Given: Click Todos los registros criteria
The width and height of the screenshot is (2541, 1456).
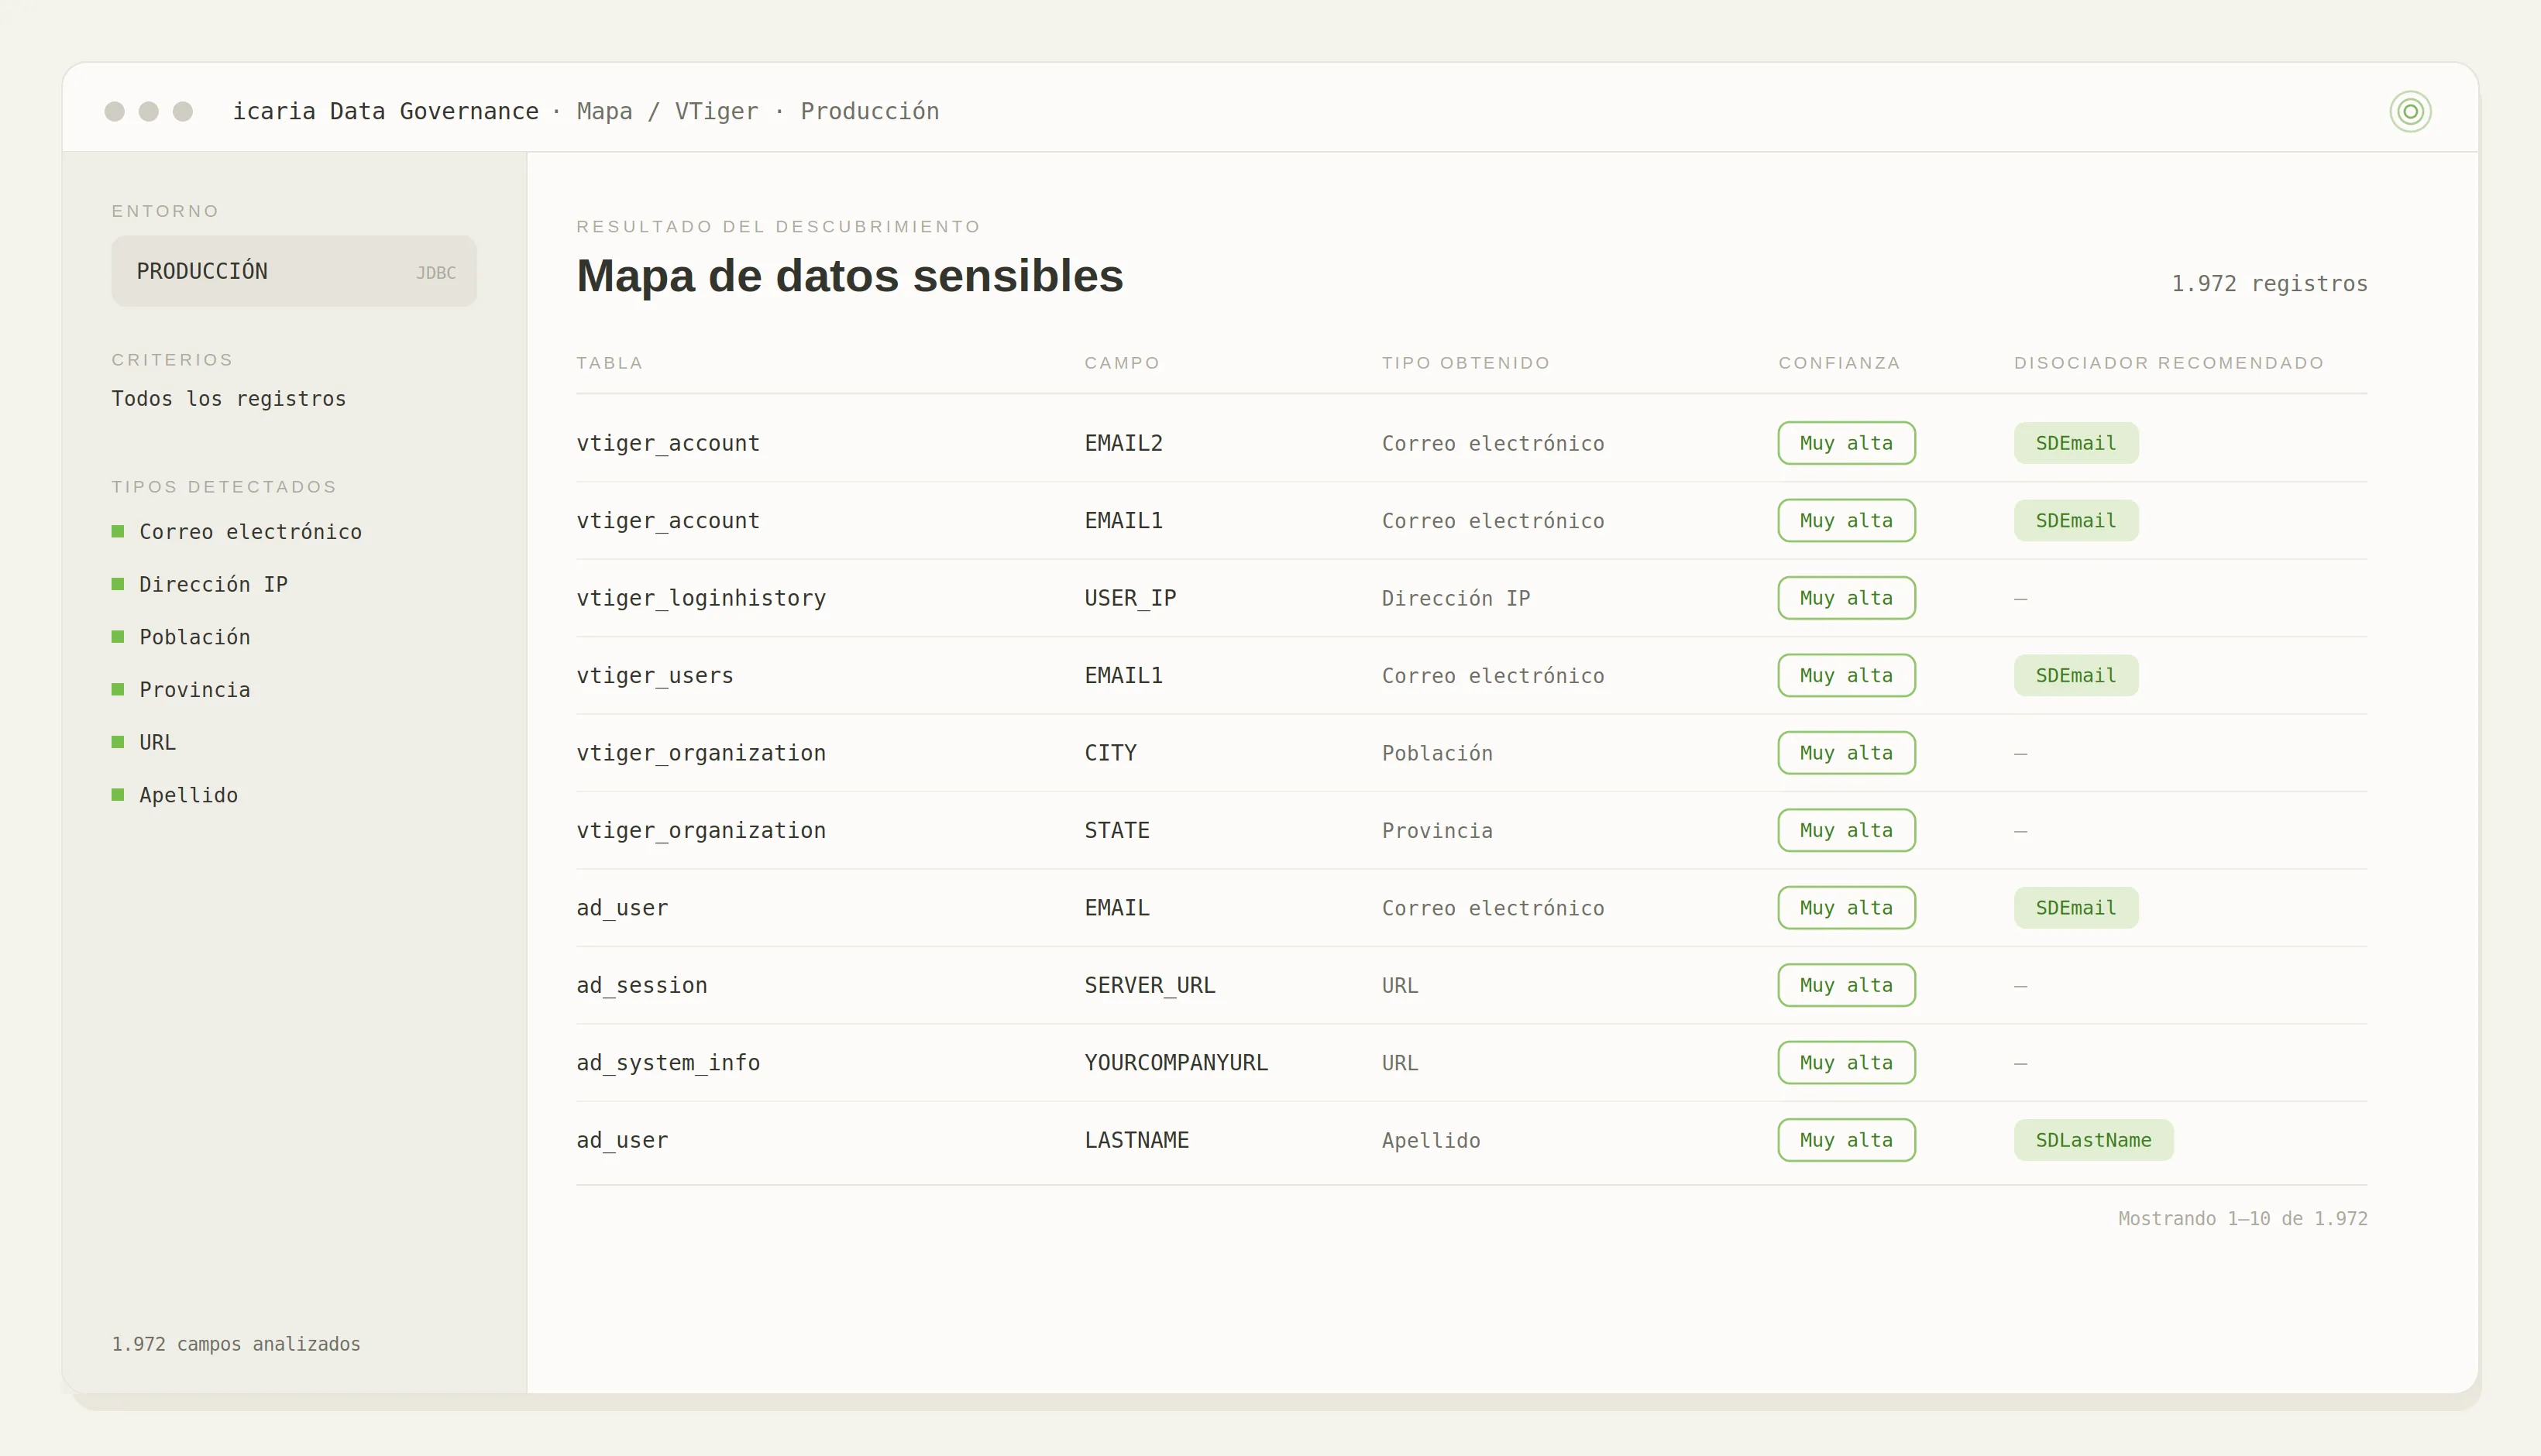Looking at the screenshot, I should pos(229,398).
